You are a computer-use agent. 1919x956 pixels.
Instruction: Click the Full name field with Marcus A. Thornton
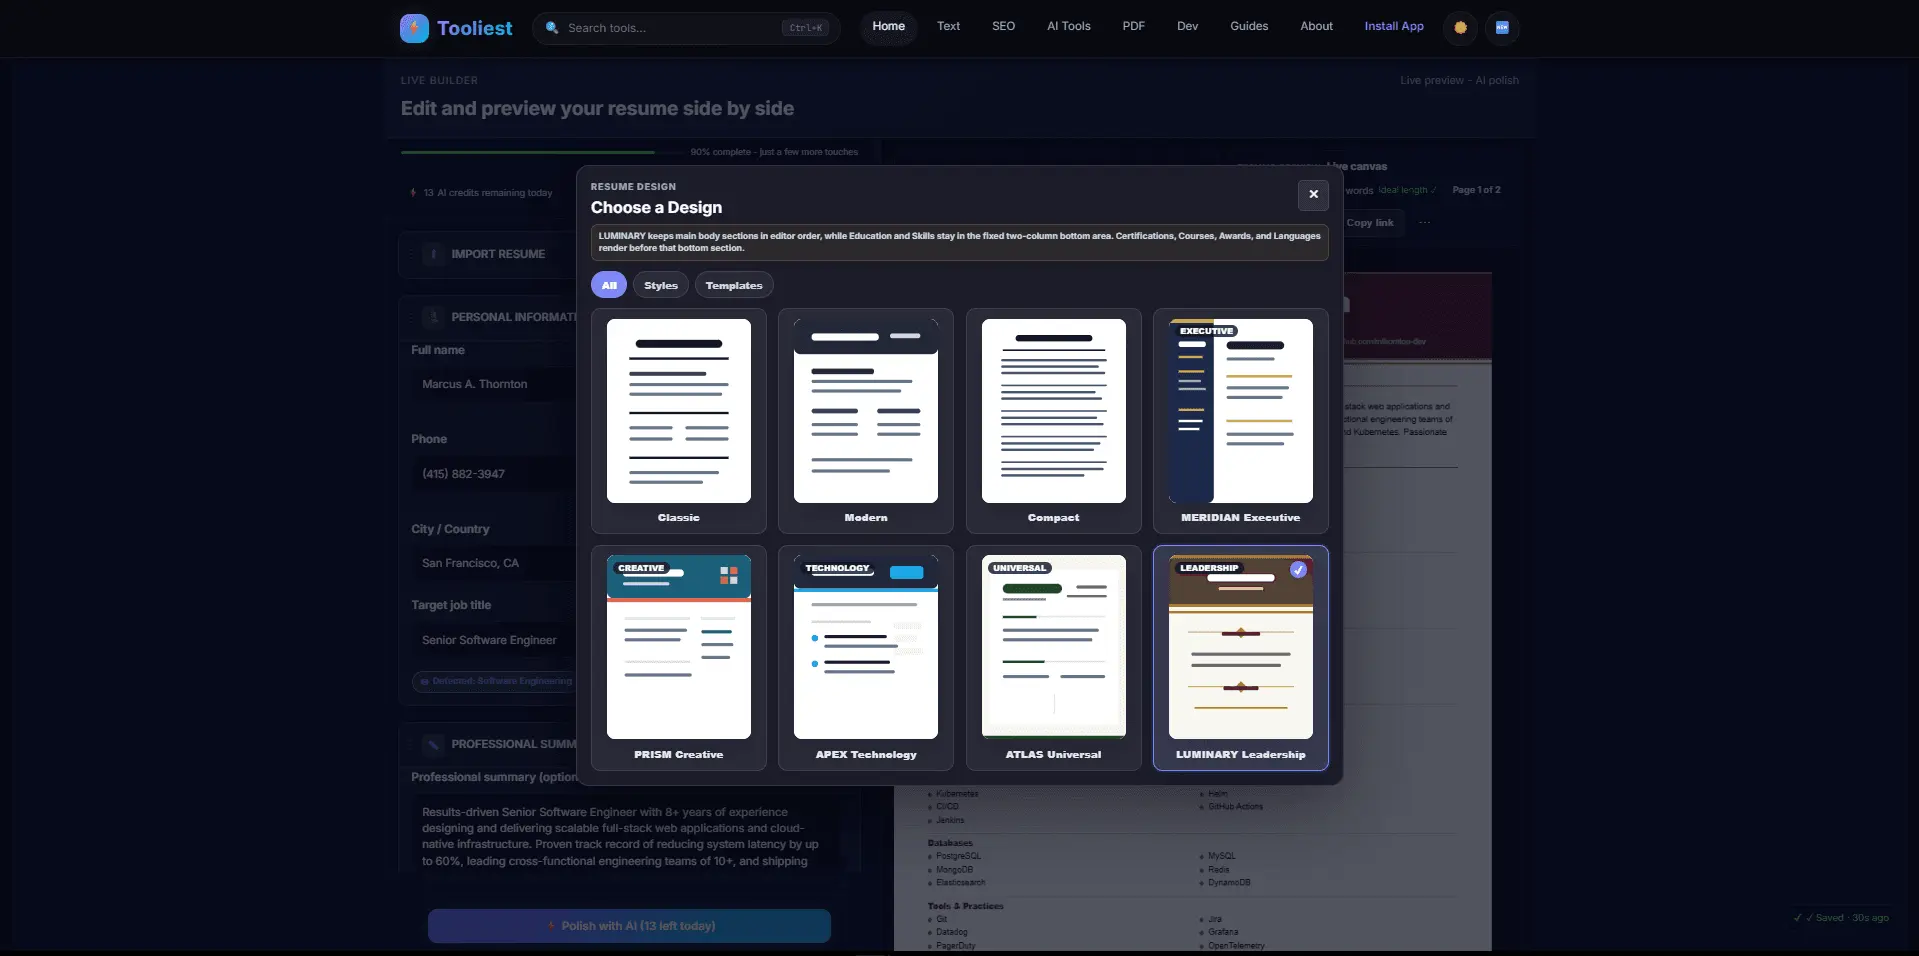coord(494,384)
